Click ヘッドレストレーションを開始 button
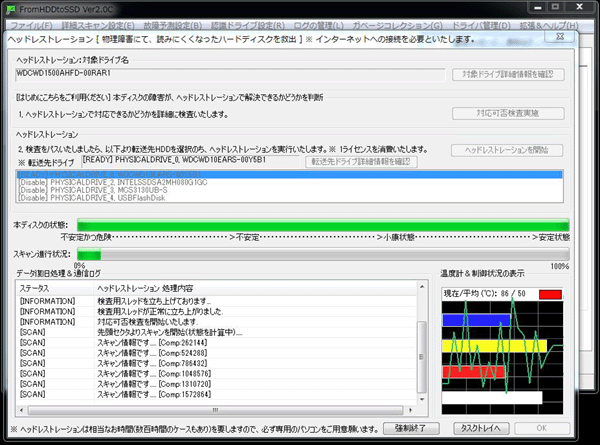The height and width of the screenshot is (445, 600). pos(507,150)
